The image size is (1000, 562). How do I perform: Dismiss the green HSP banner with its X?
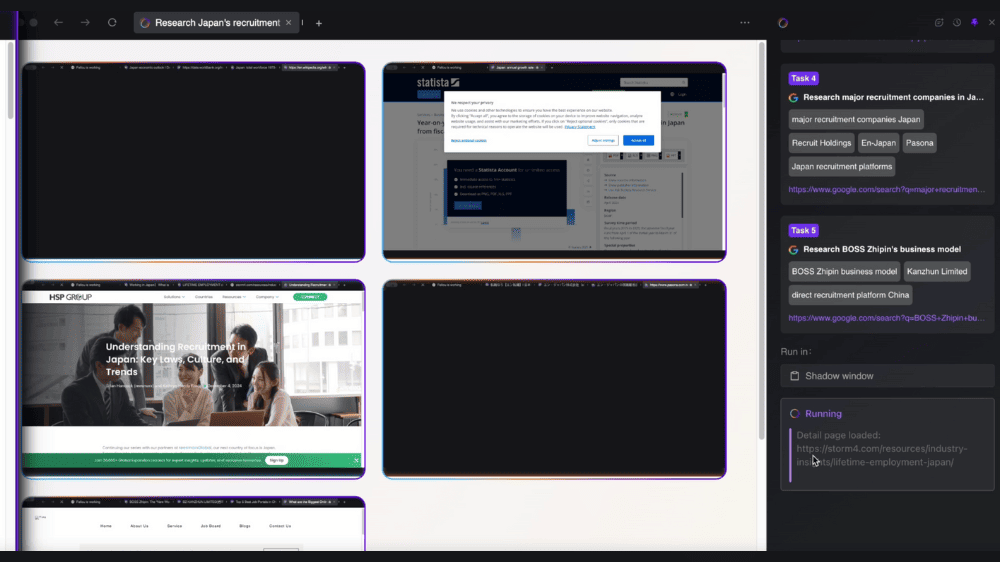pos(357,460)
